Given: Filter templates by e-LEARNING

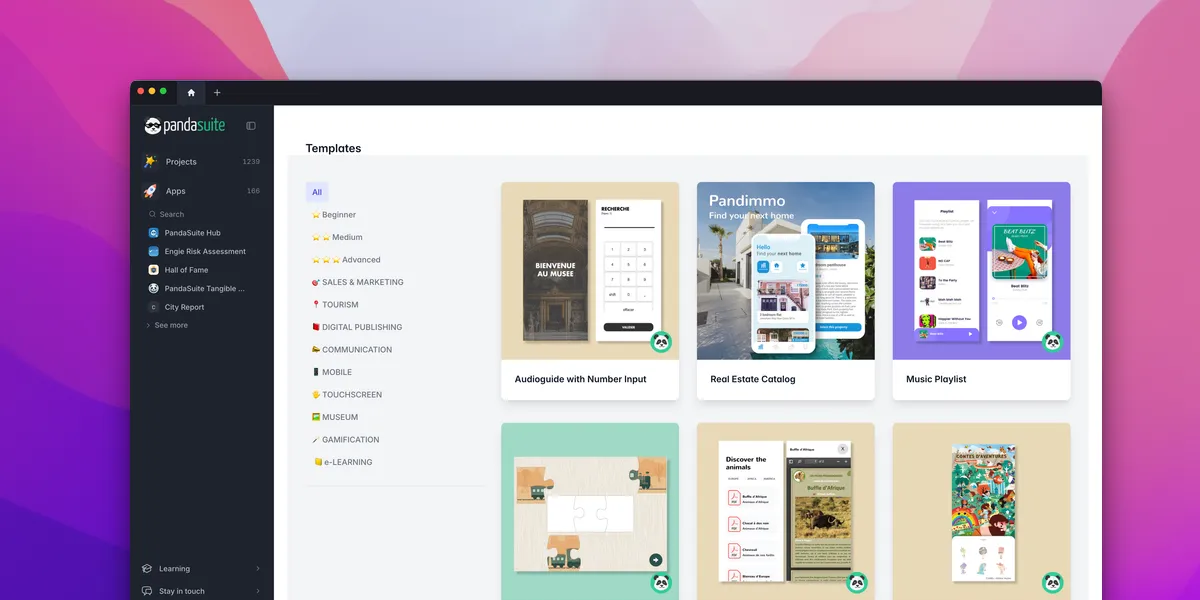Looking at the screenshot, I should point(343,462).
